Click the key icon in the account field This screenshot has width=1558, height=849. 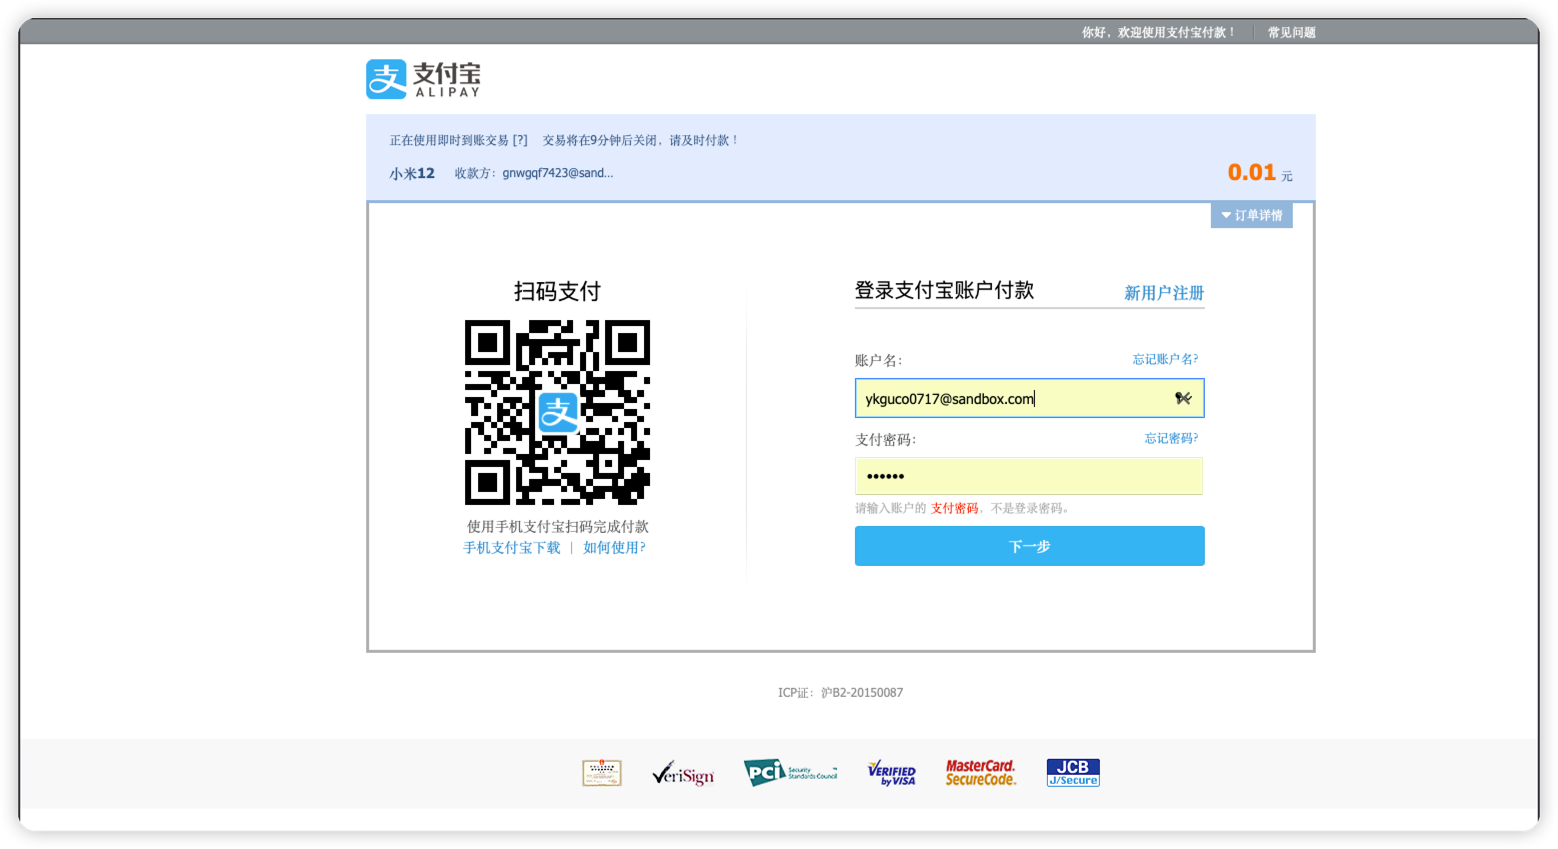tap(1183, 398)
